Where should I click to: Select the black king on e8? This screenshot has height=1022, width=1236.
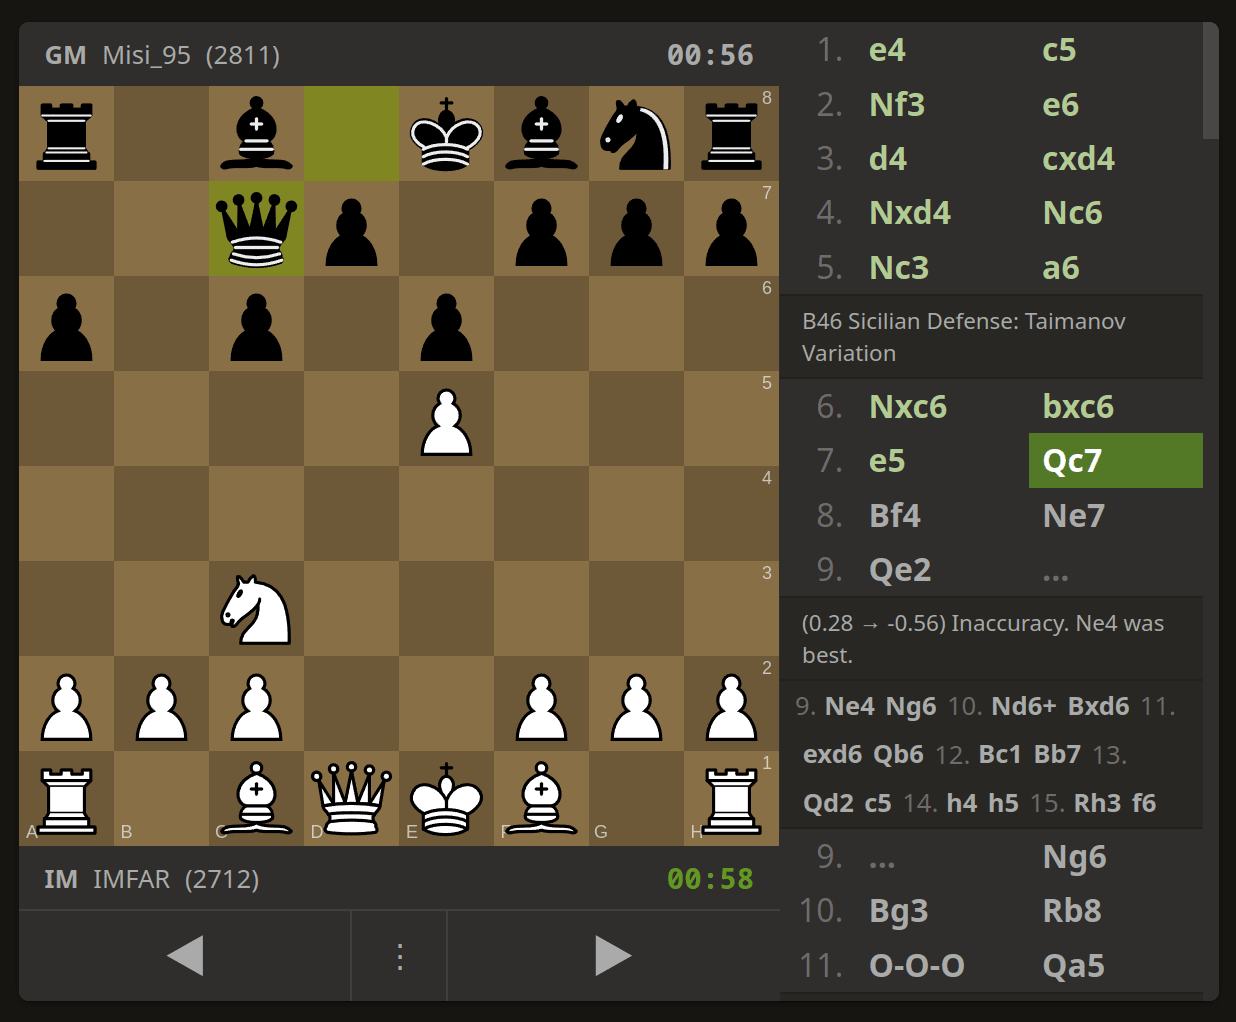click(x=446, y=135)
